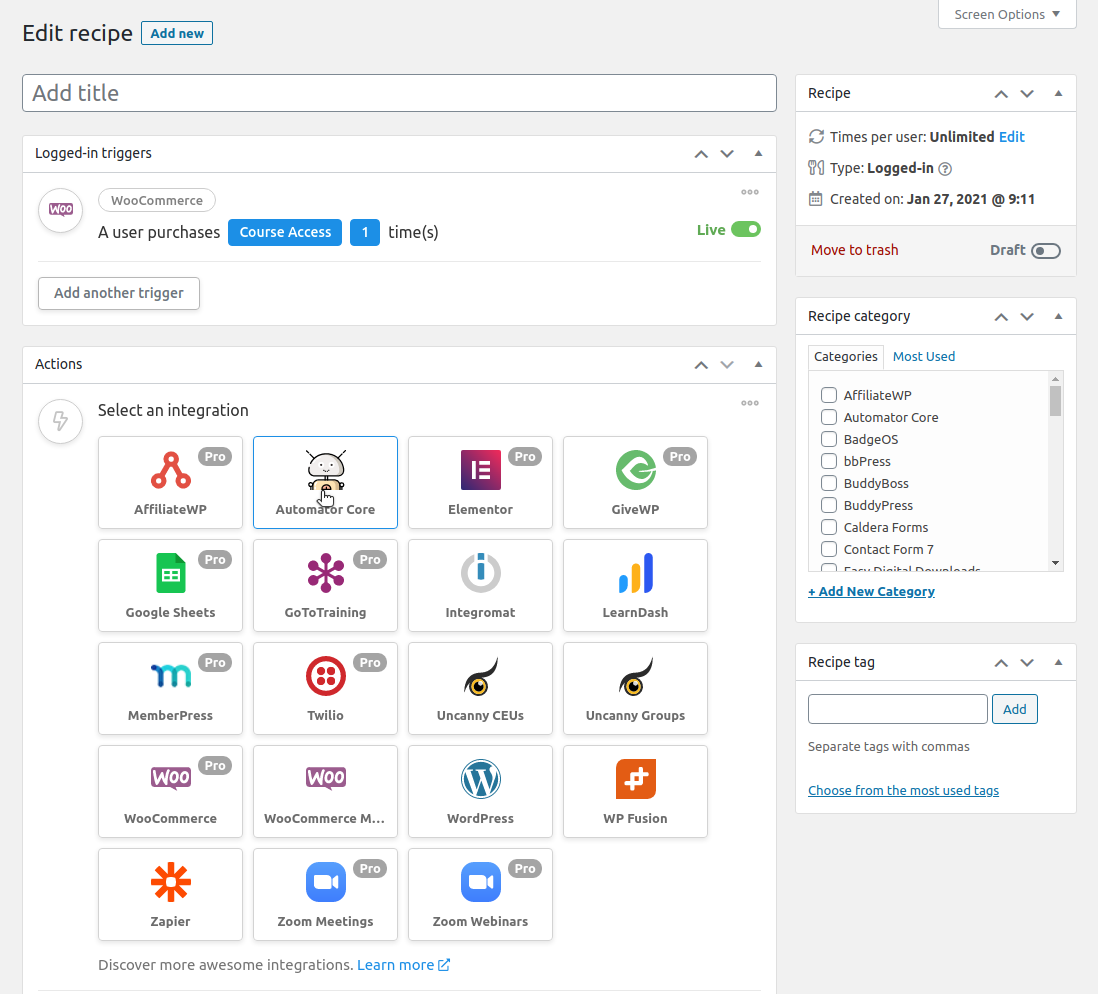
Task: Check the BuddyBoss category
Action: tap(829, 483)
